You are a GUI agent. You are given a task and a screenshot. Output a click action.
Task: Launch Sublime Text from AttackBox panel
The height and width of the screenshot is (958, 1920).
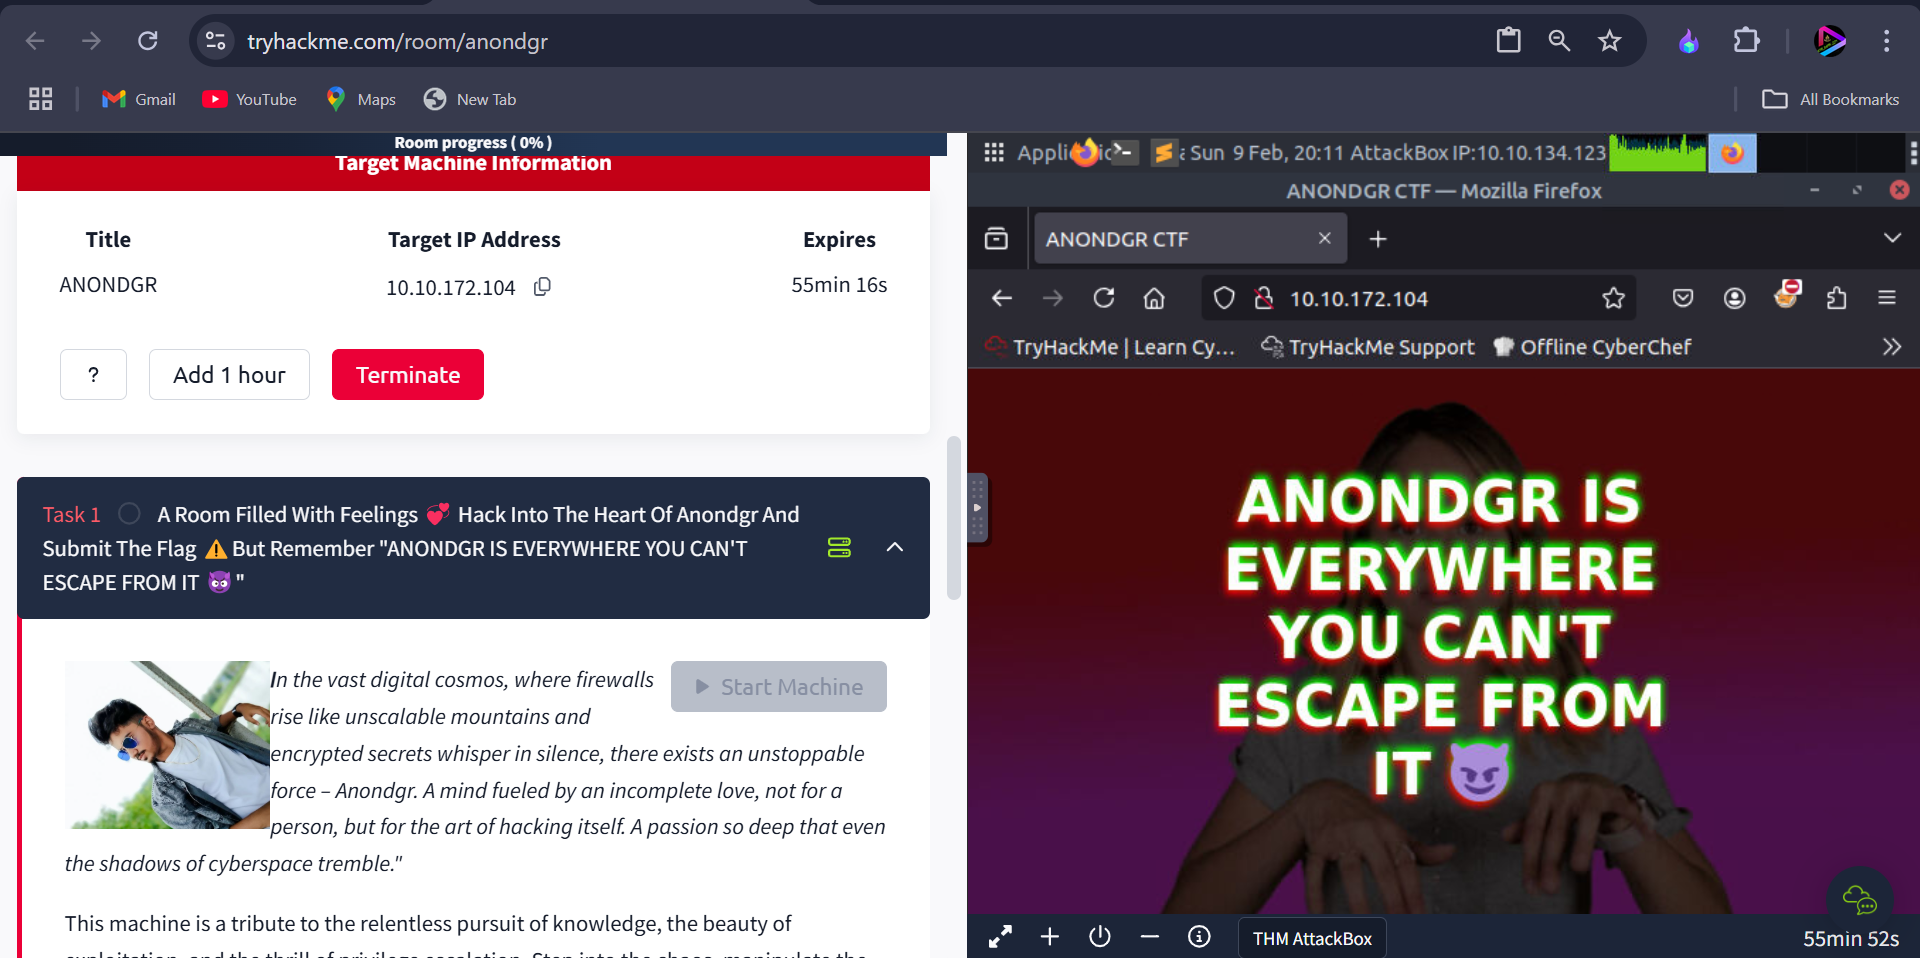[1163, 152]
